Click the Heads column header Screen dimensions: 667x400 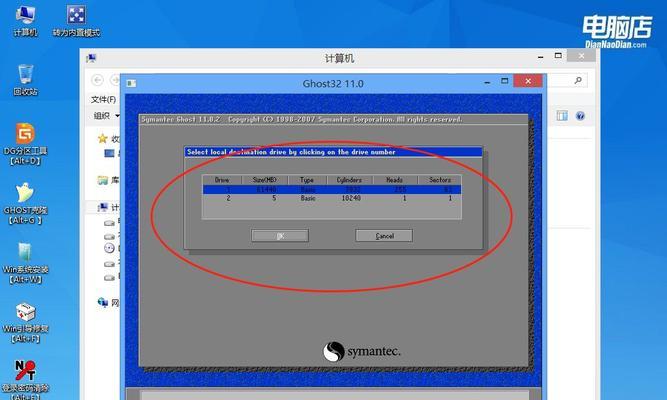(395, 180)
